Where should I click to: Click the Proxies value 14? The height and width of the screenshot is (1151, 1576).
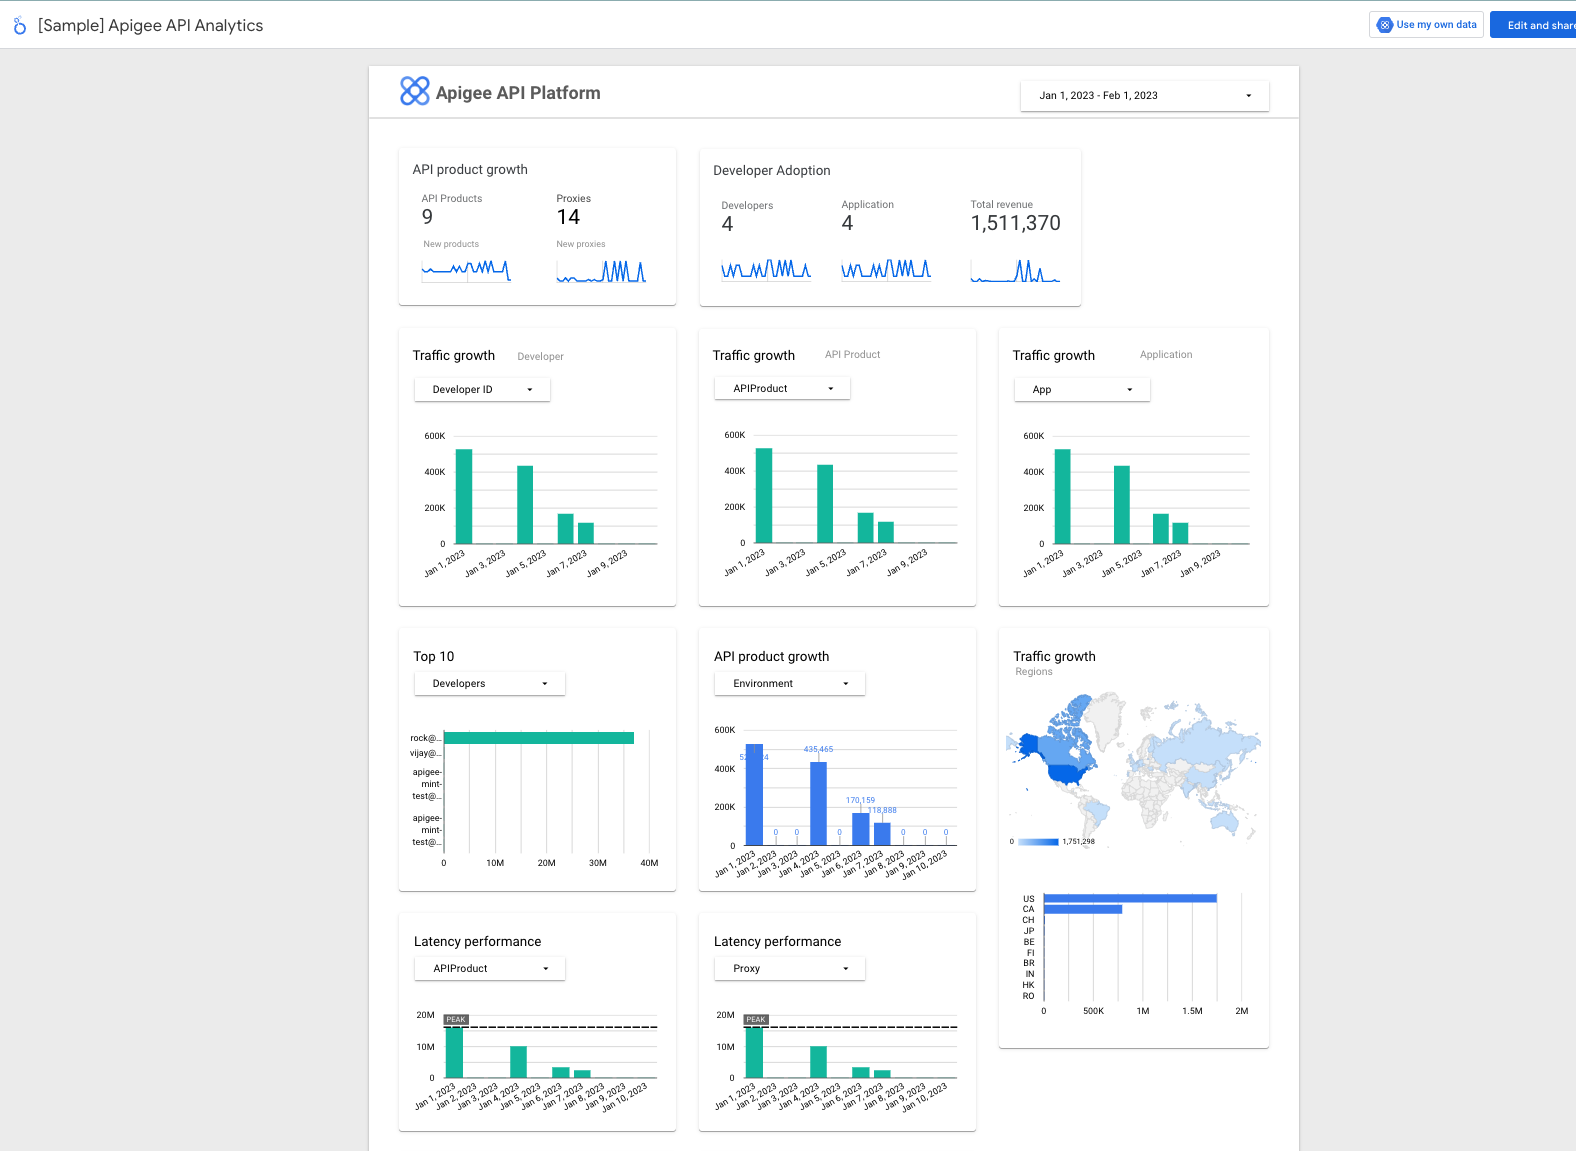coord(568,217)
